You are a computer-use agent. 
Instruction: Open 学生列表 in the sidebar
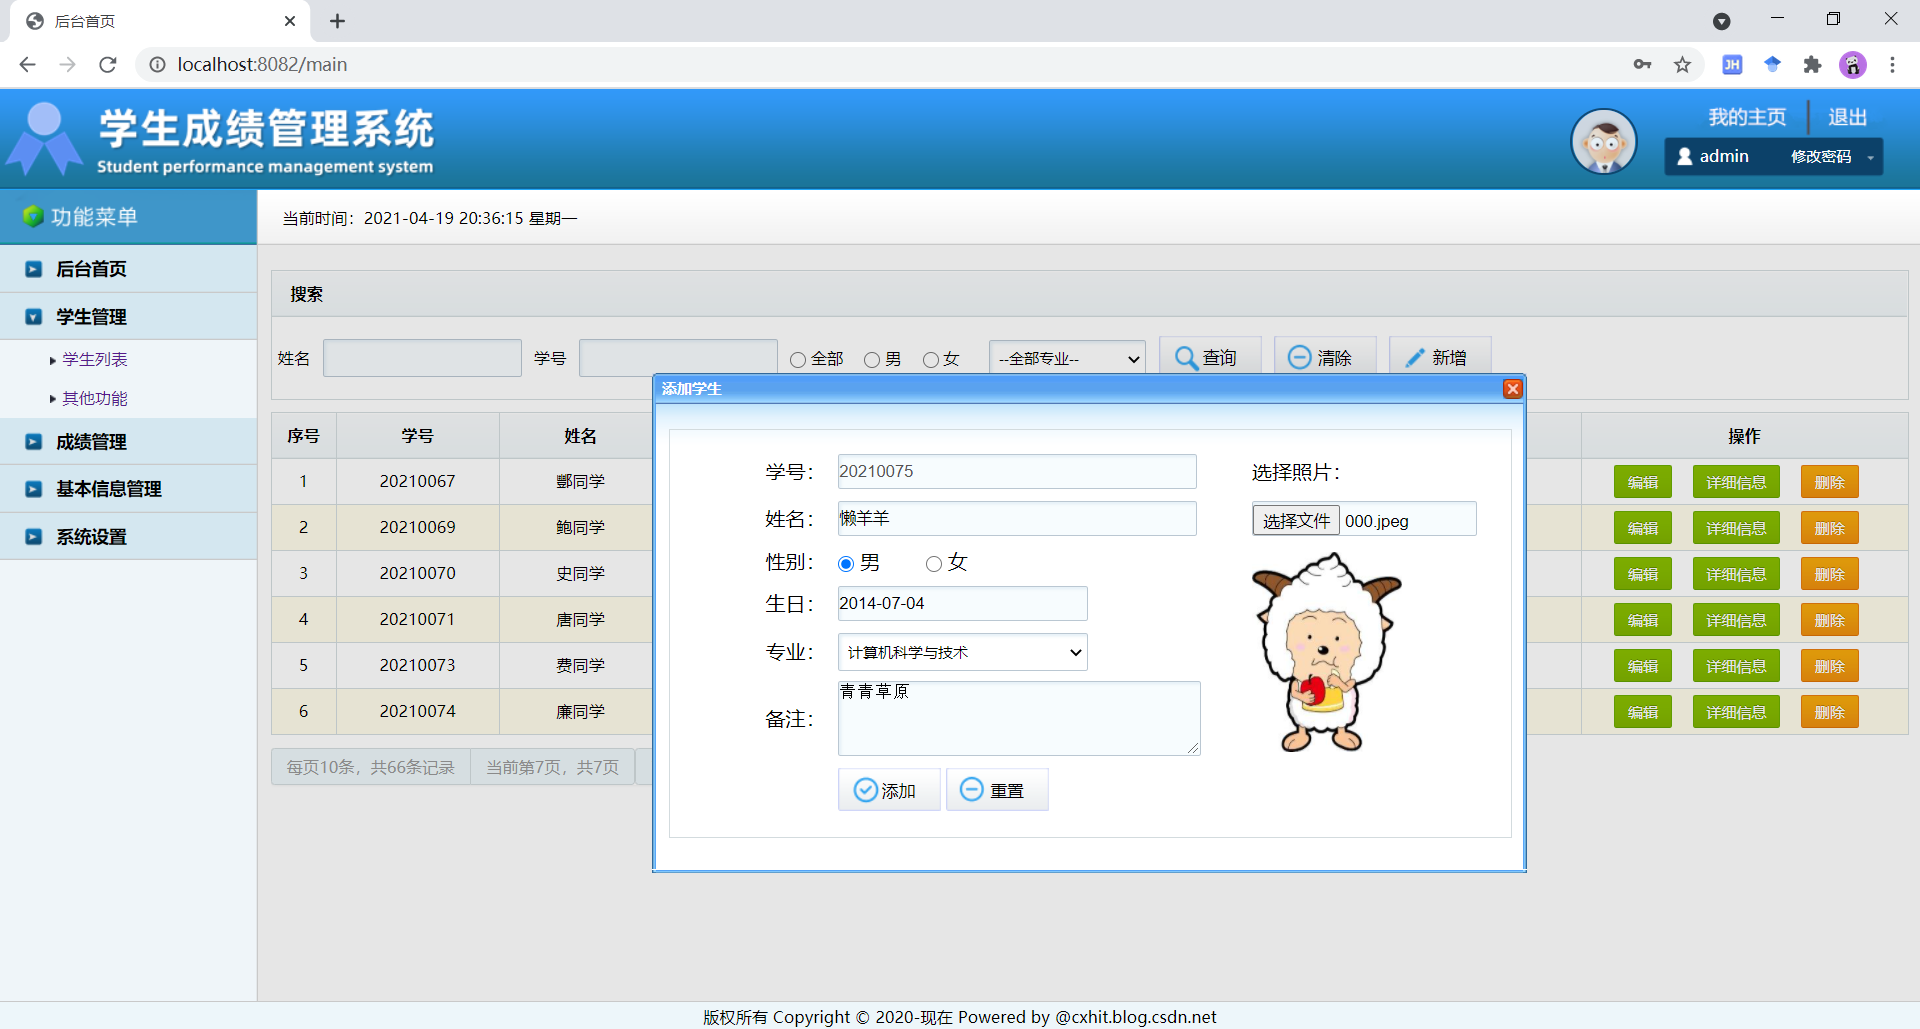[x=95, y=360]
